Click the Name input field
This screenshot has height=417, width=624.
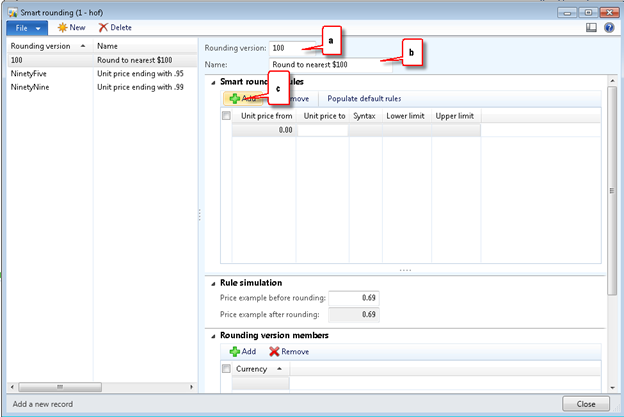point(330,64)
